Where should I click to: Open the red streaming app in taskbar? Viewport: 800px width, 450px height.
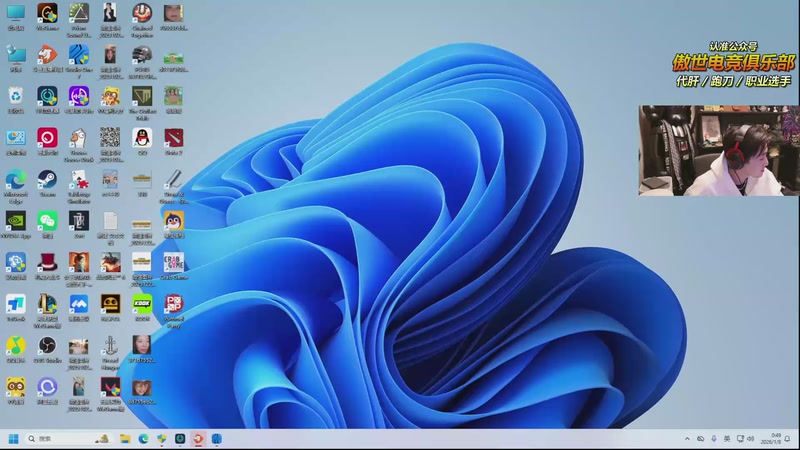click(198, 439)
